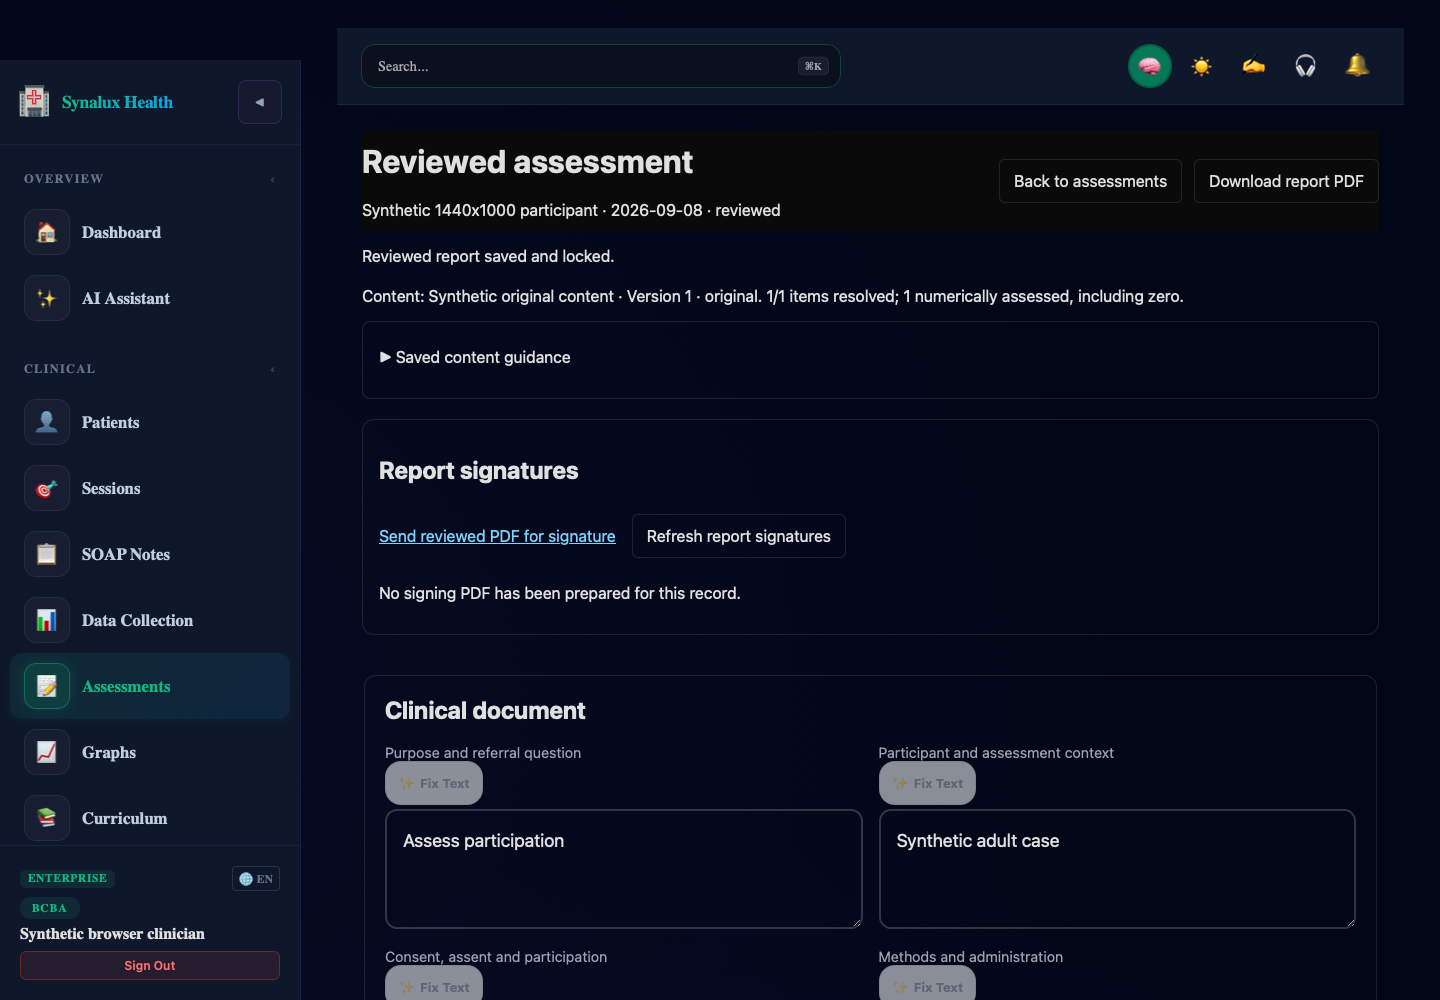Open Data Collection section
This screenshot has width=1440, height=1000.
click(x=150, y=620)
